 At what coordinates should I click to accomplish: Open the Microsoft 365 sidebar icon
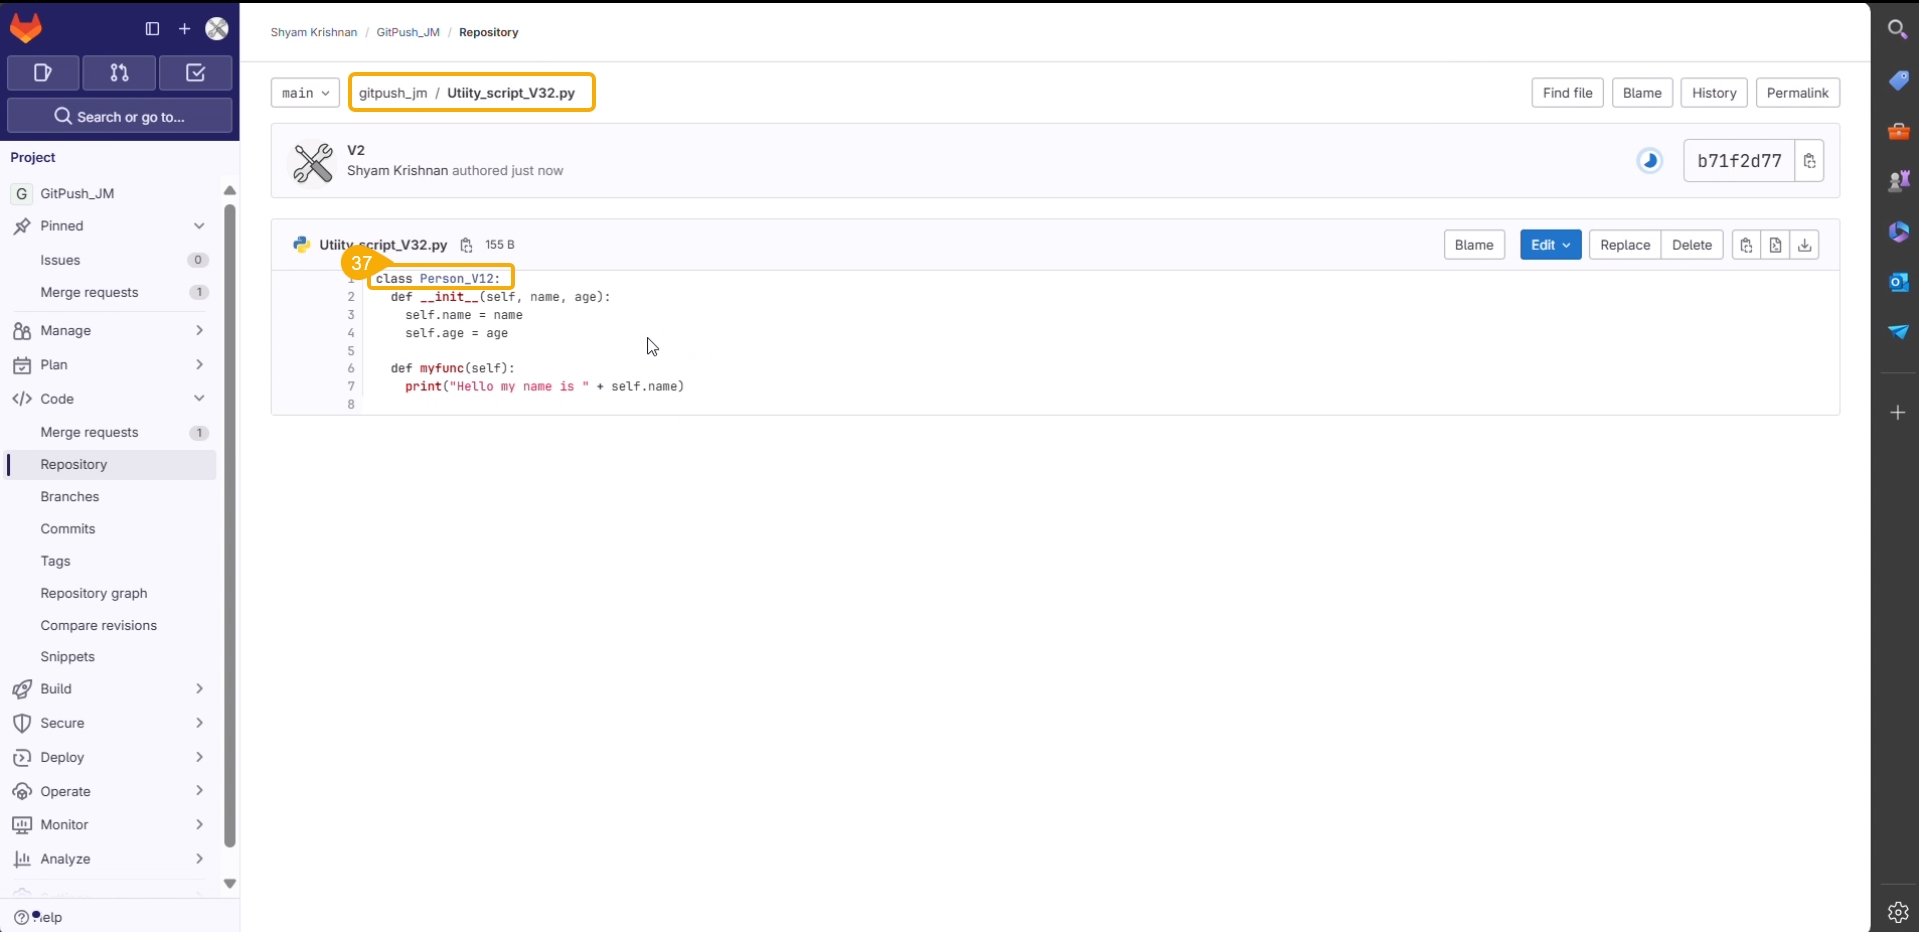pos(1898,232)
